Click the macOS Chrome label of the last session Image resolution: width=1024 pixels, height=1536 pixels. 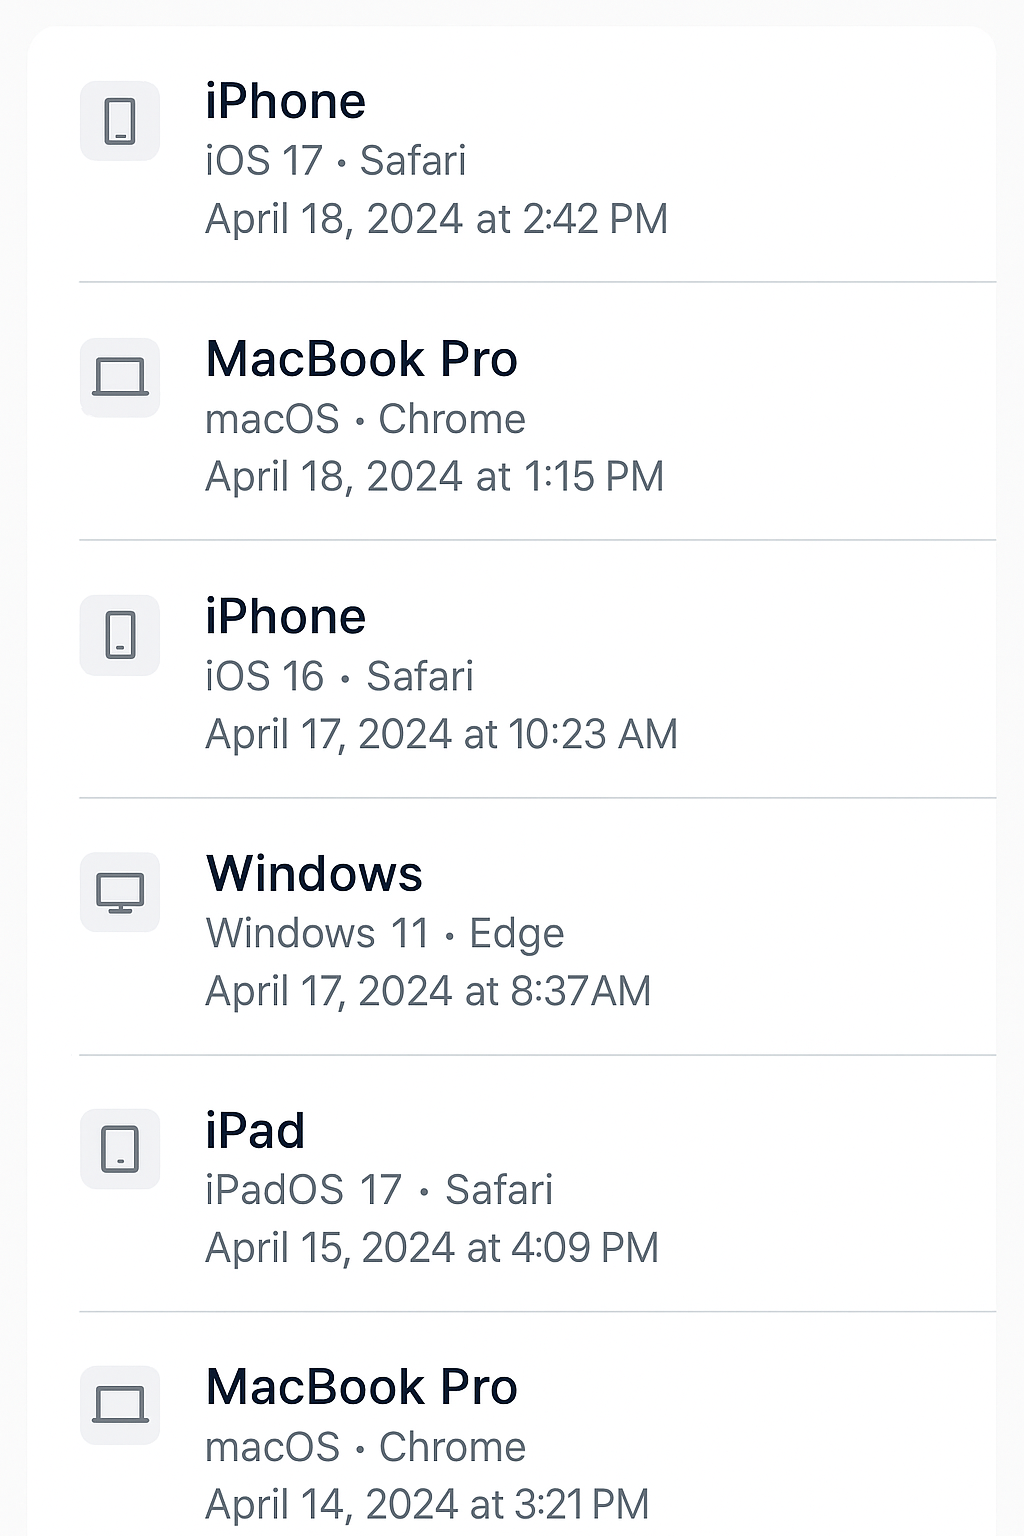[364, 1446]
